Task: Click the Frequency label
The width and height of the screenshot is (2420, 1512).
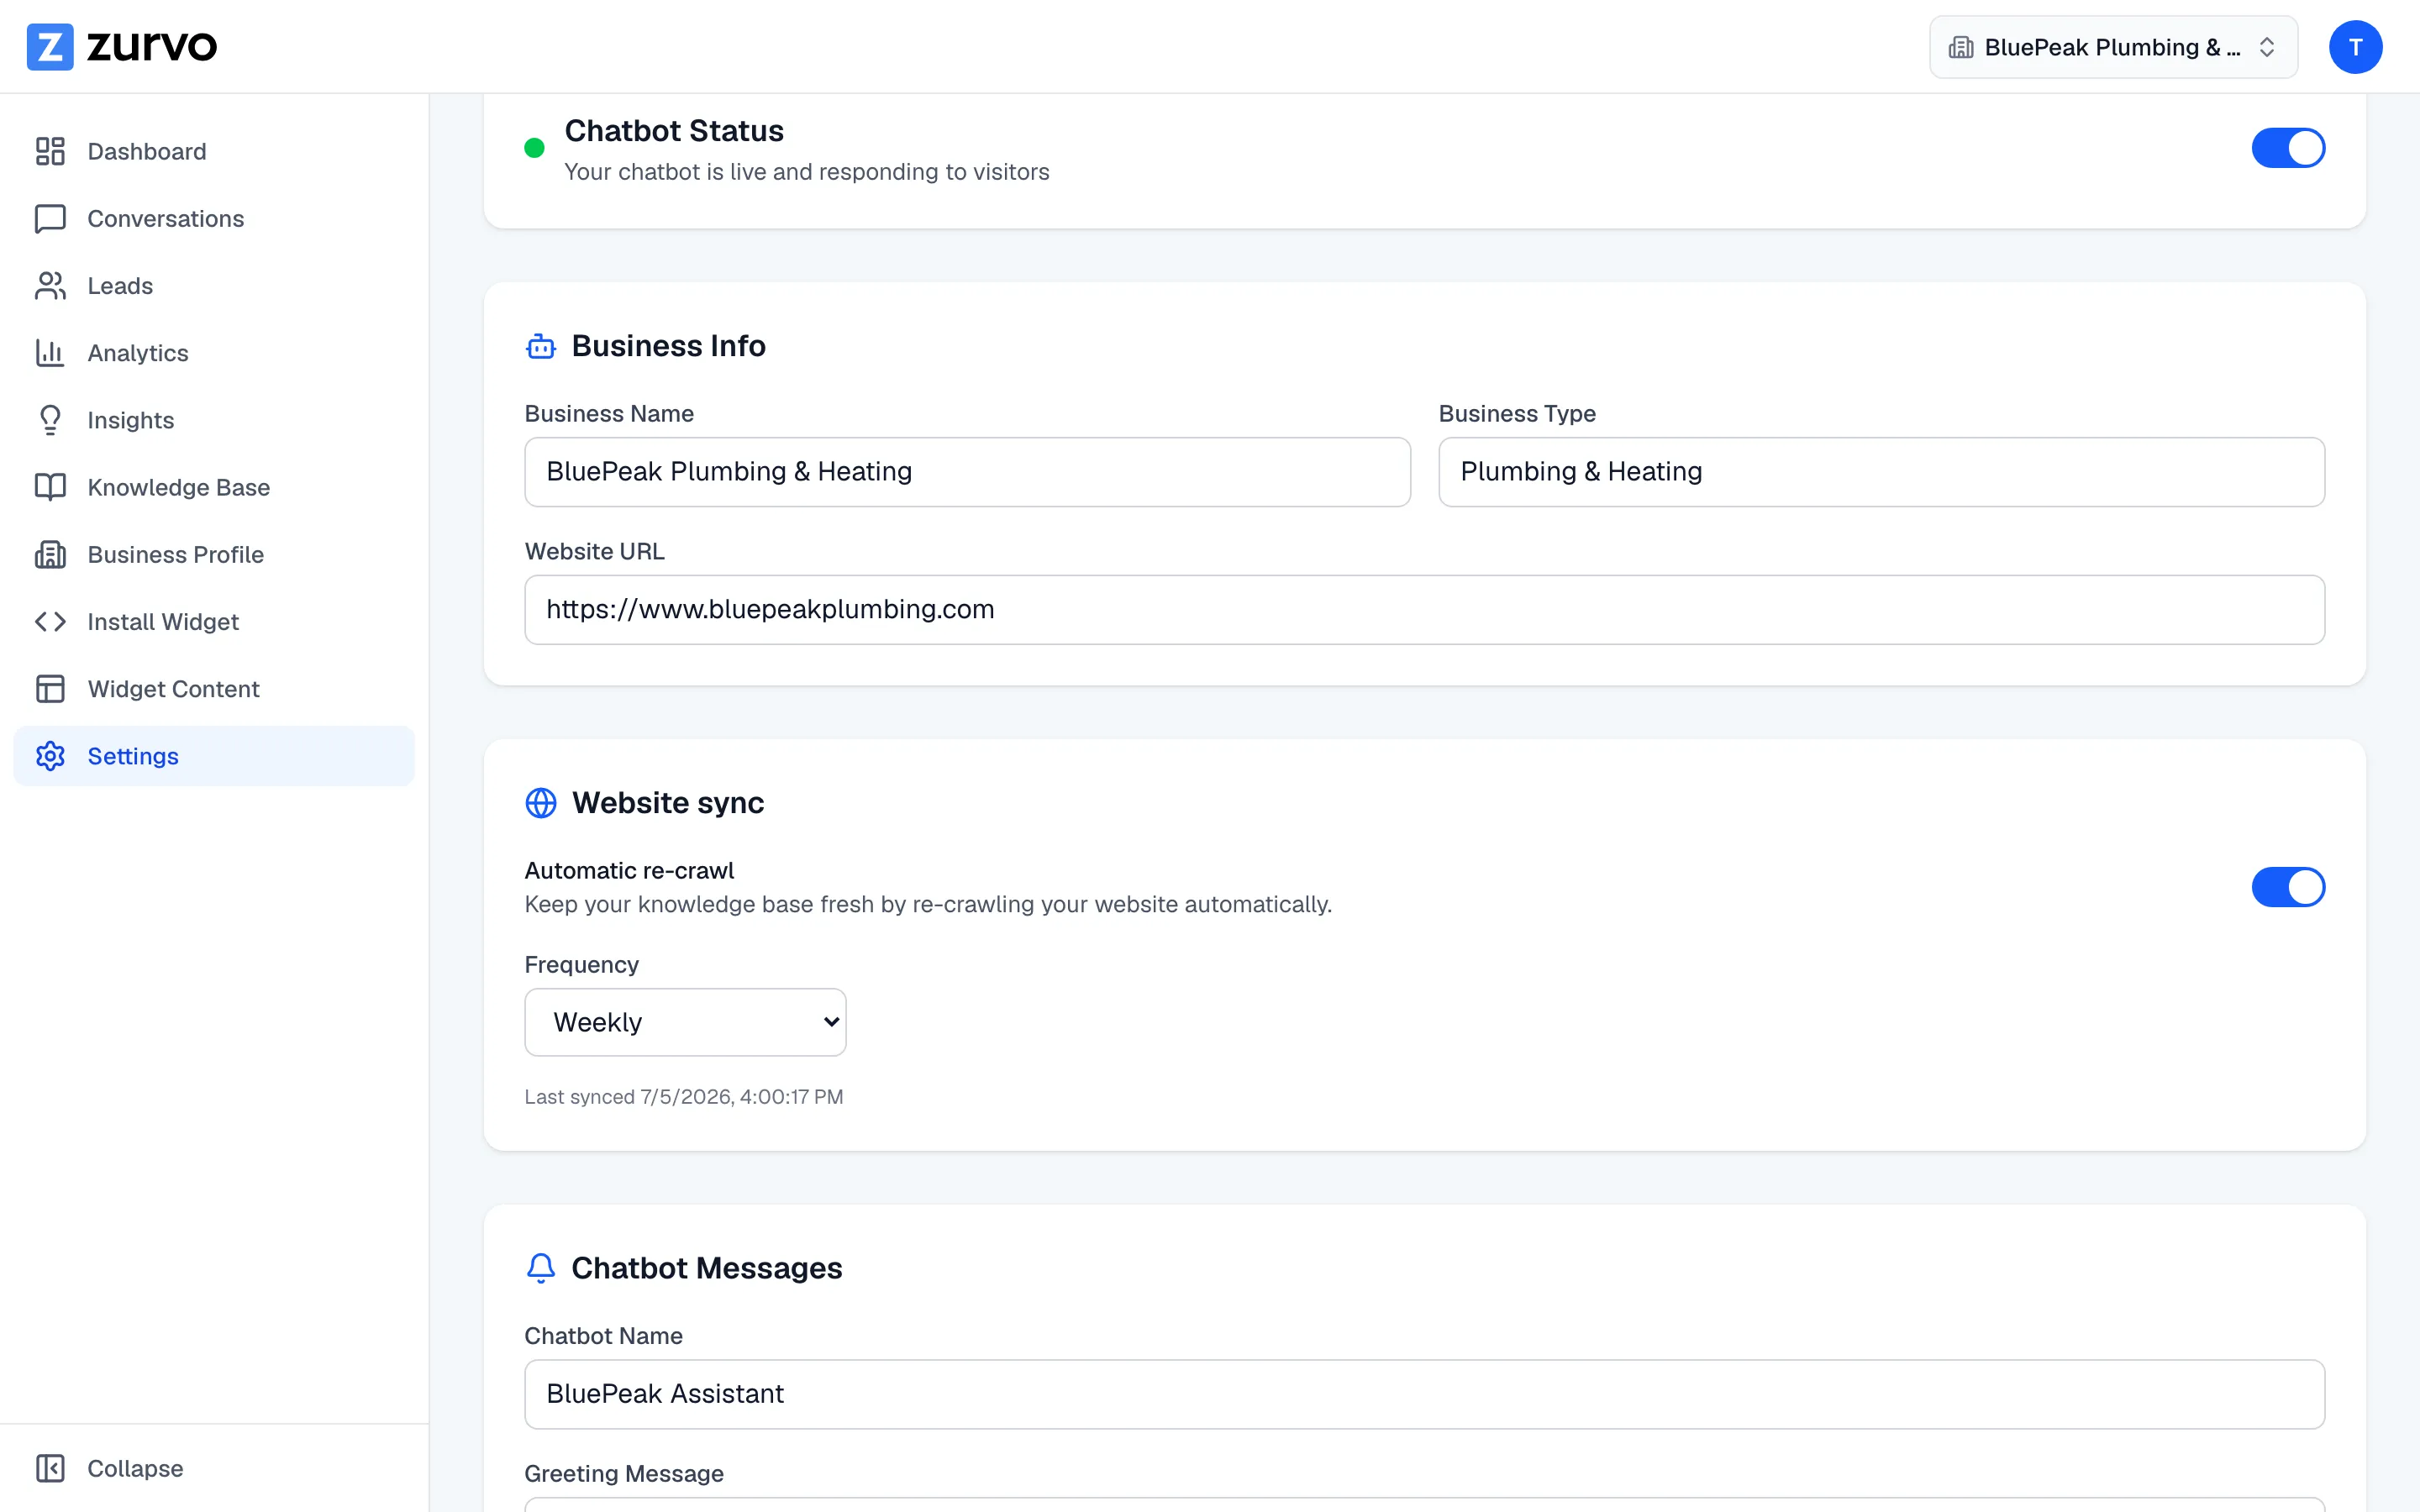Action: point(581,965)
